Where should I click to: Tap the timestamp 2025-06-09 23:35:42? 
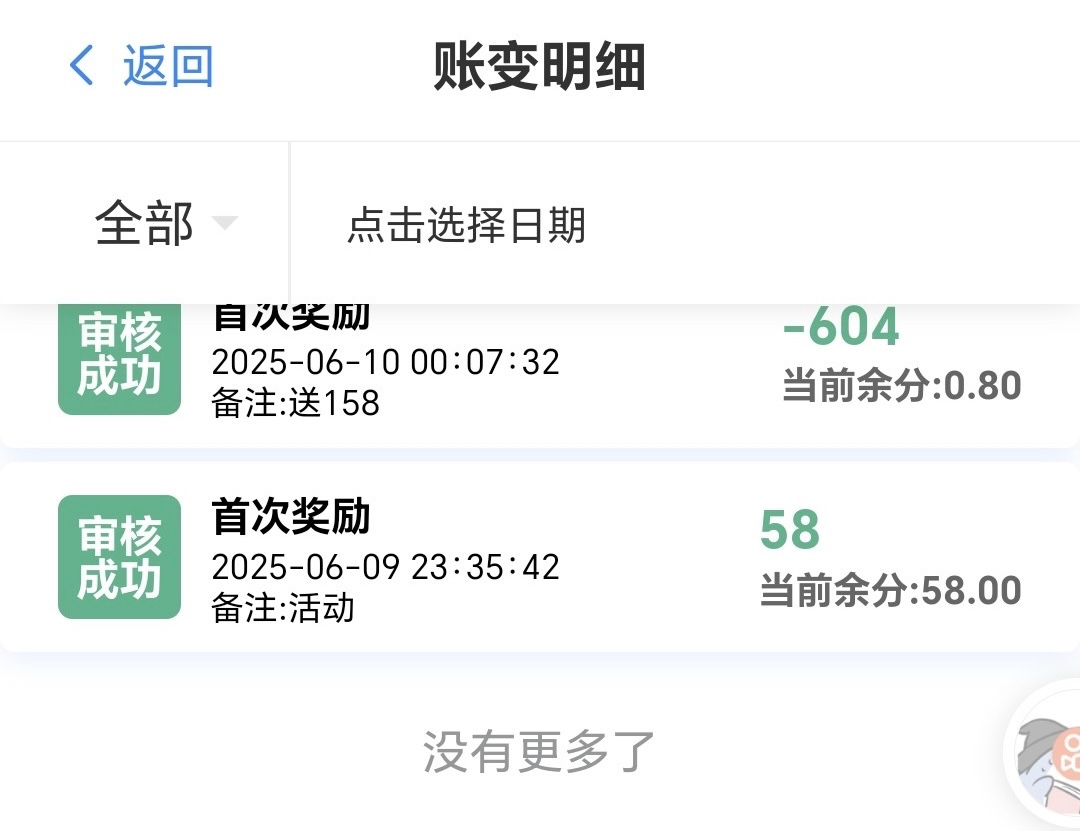(385, 567)
